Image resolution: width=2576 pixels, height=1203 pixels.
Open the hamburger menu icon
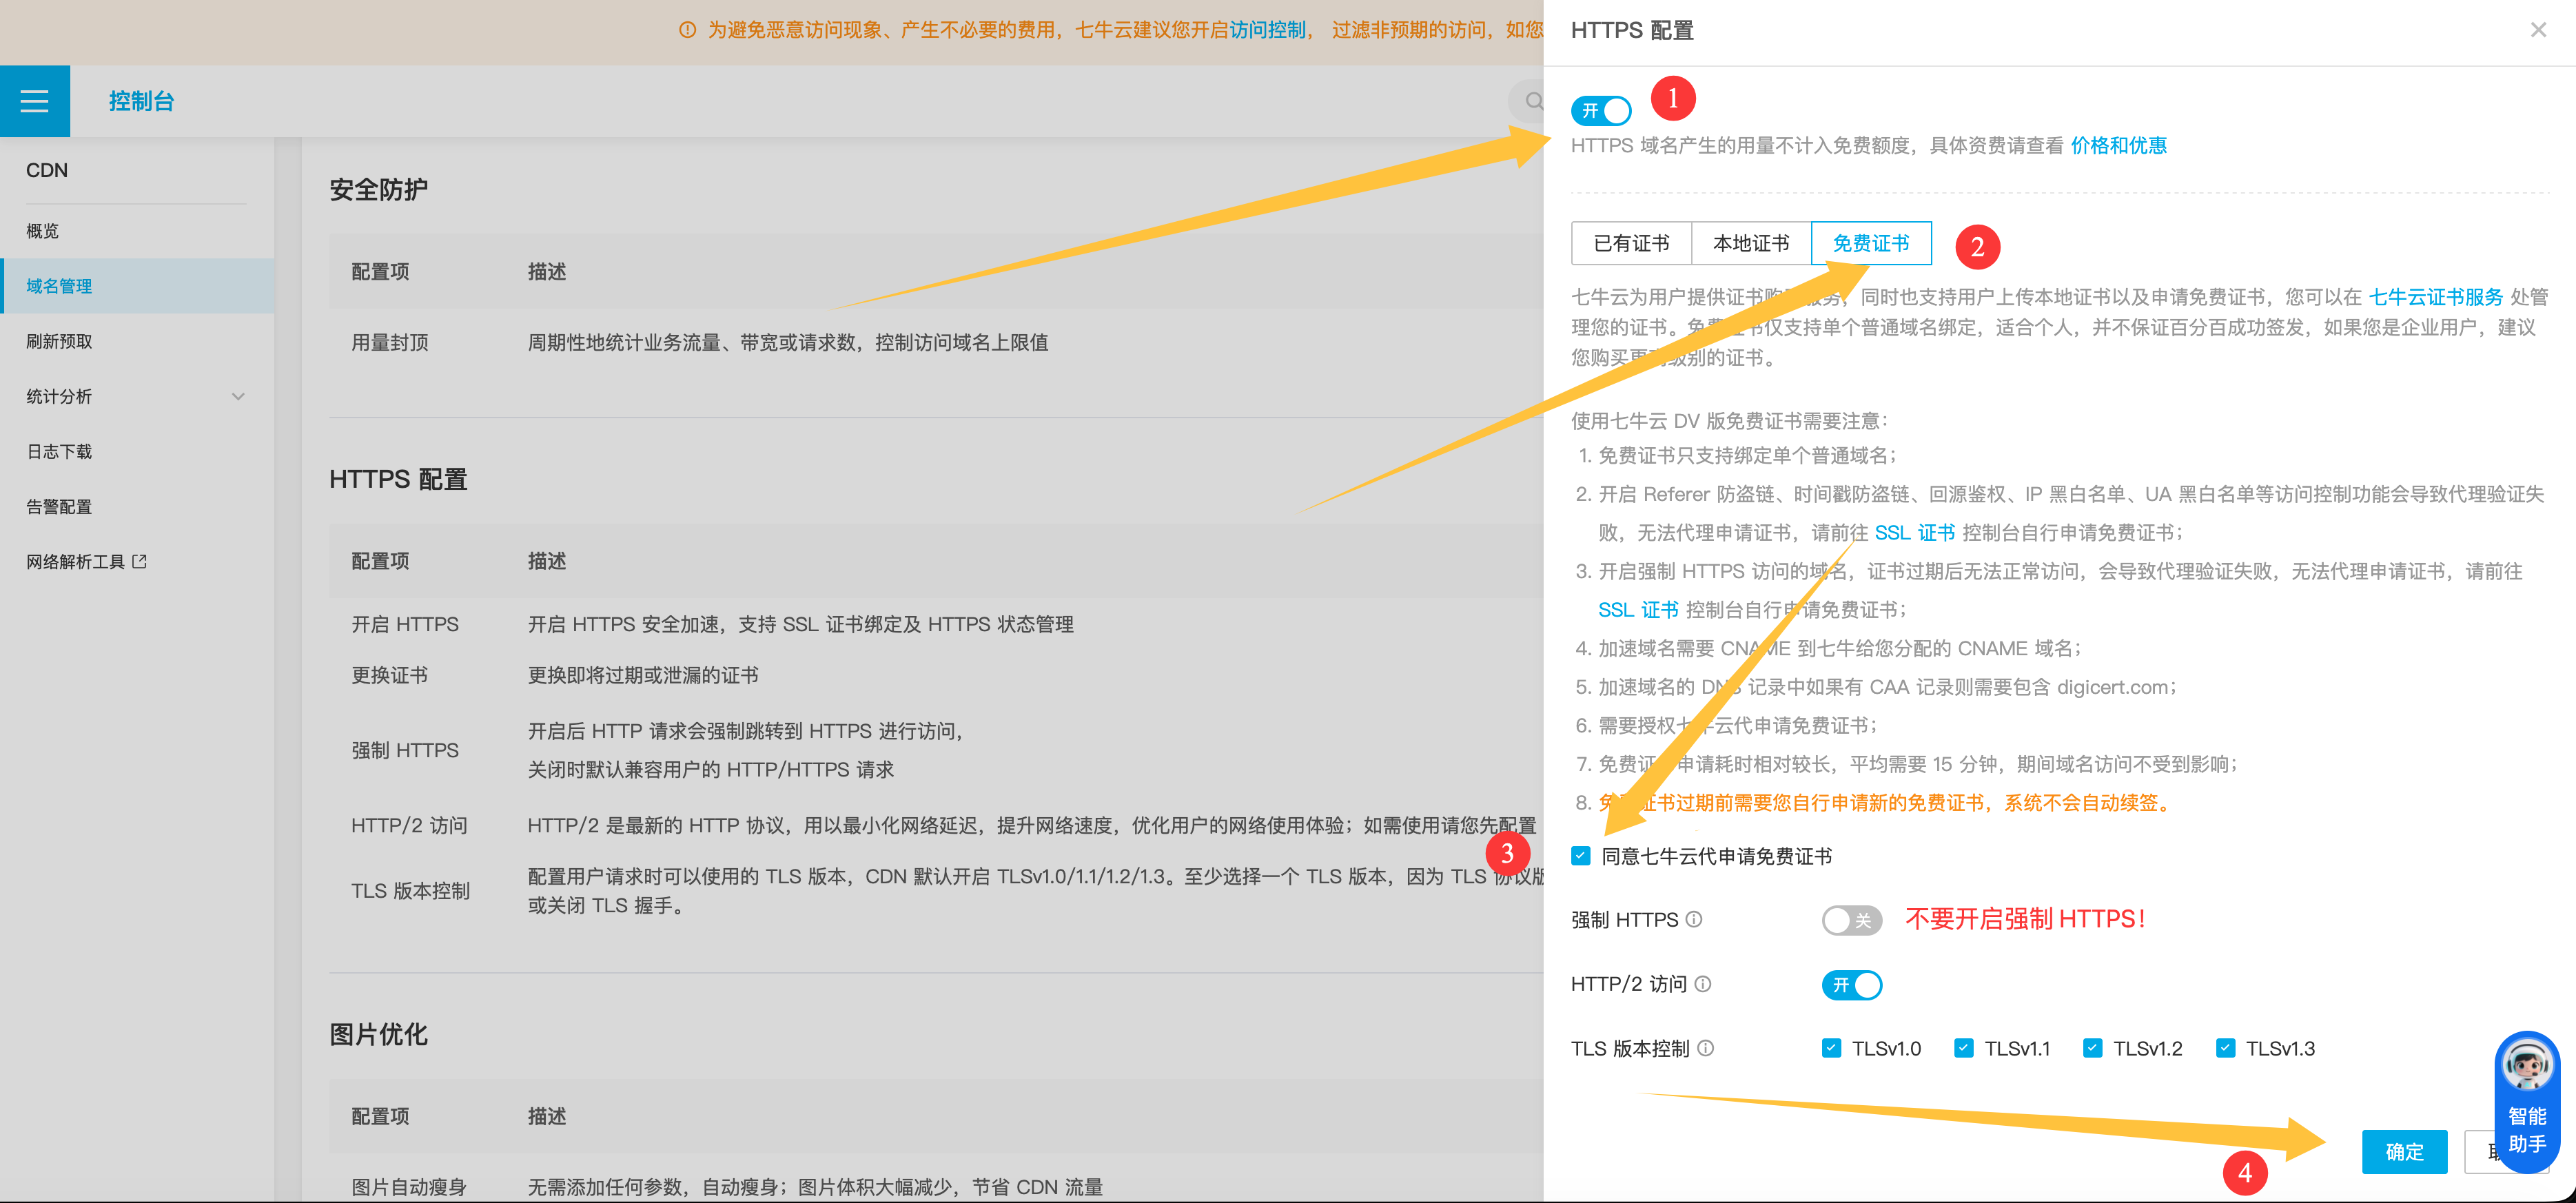coord(35,101)
